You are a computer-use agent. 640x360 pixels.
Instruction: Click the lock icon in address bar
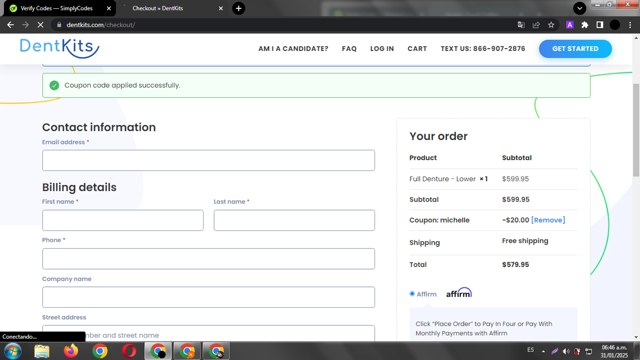[x=59, y=25]
